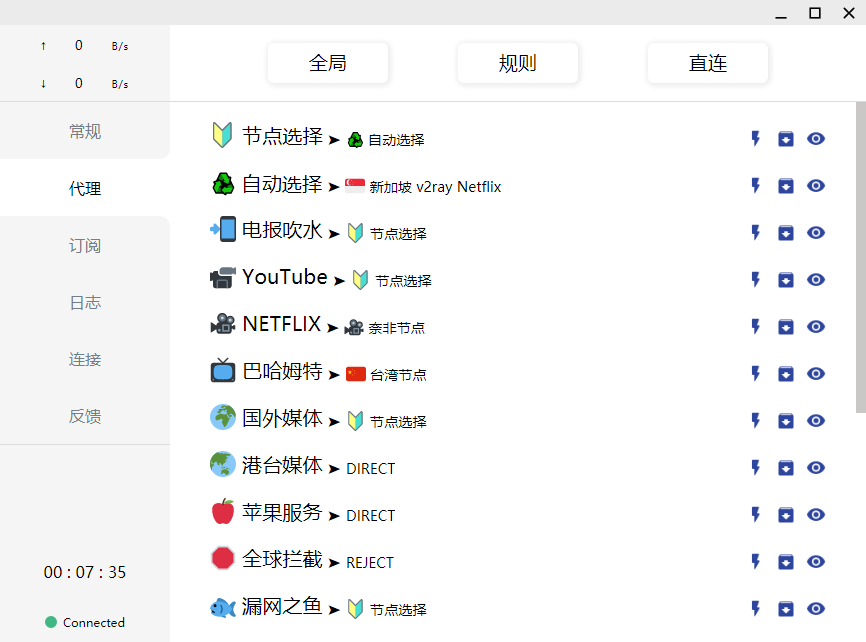Click the 台湾节点 label in 巴哈姆特 row

coord(398,375)
